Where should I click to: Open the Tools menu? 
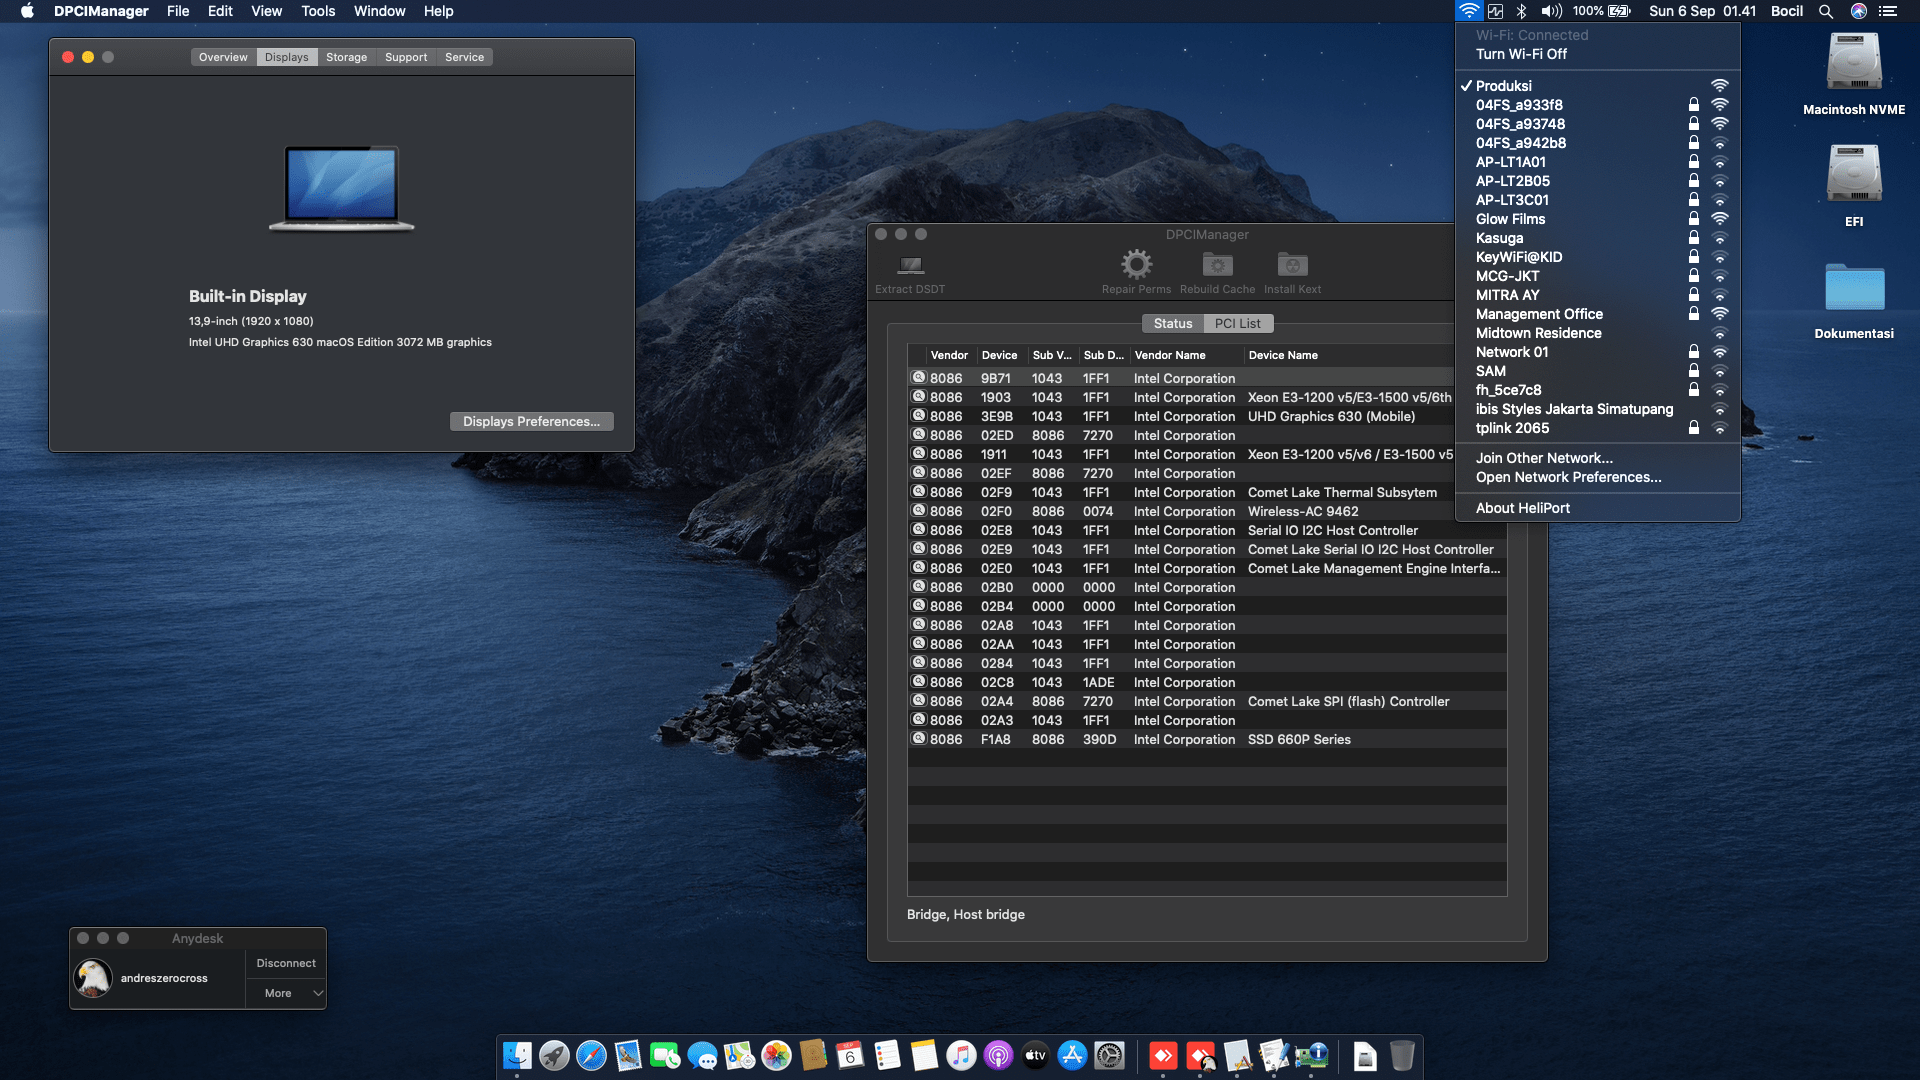318,11
